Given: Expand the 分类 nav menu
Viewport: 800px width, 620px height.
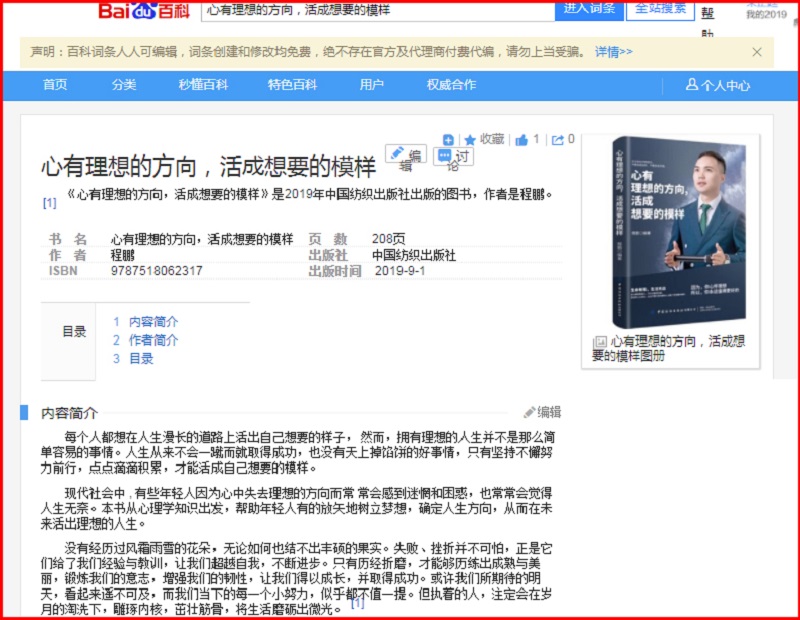Looking at the screenshot, I should 124,85.
